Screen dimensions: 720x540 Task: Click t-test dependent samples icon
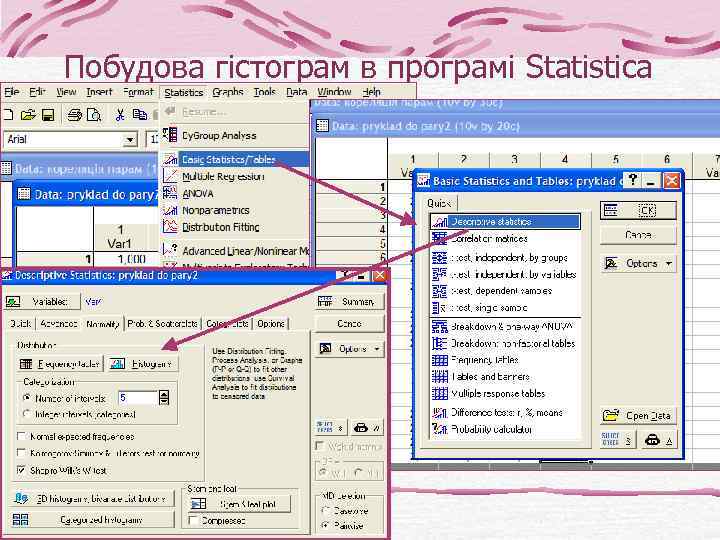[439, 291]
